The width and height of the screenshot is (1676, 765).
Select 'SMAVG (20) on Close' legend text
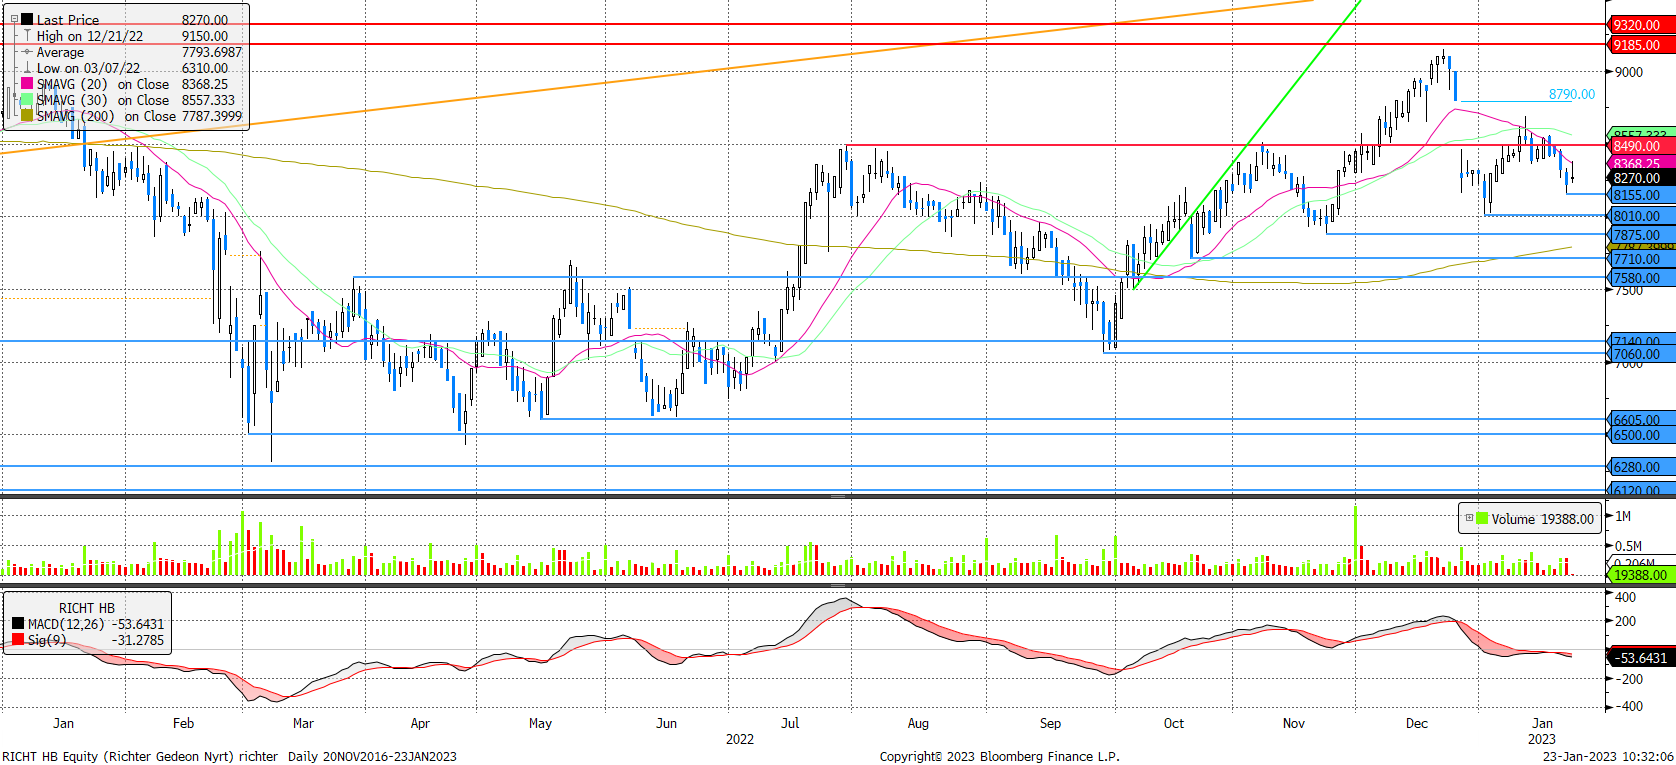[103, 84]
